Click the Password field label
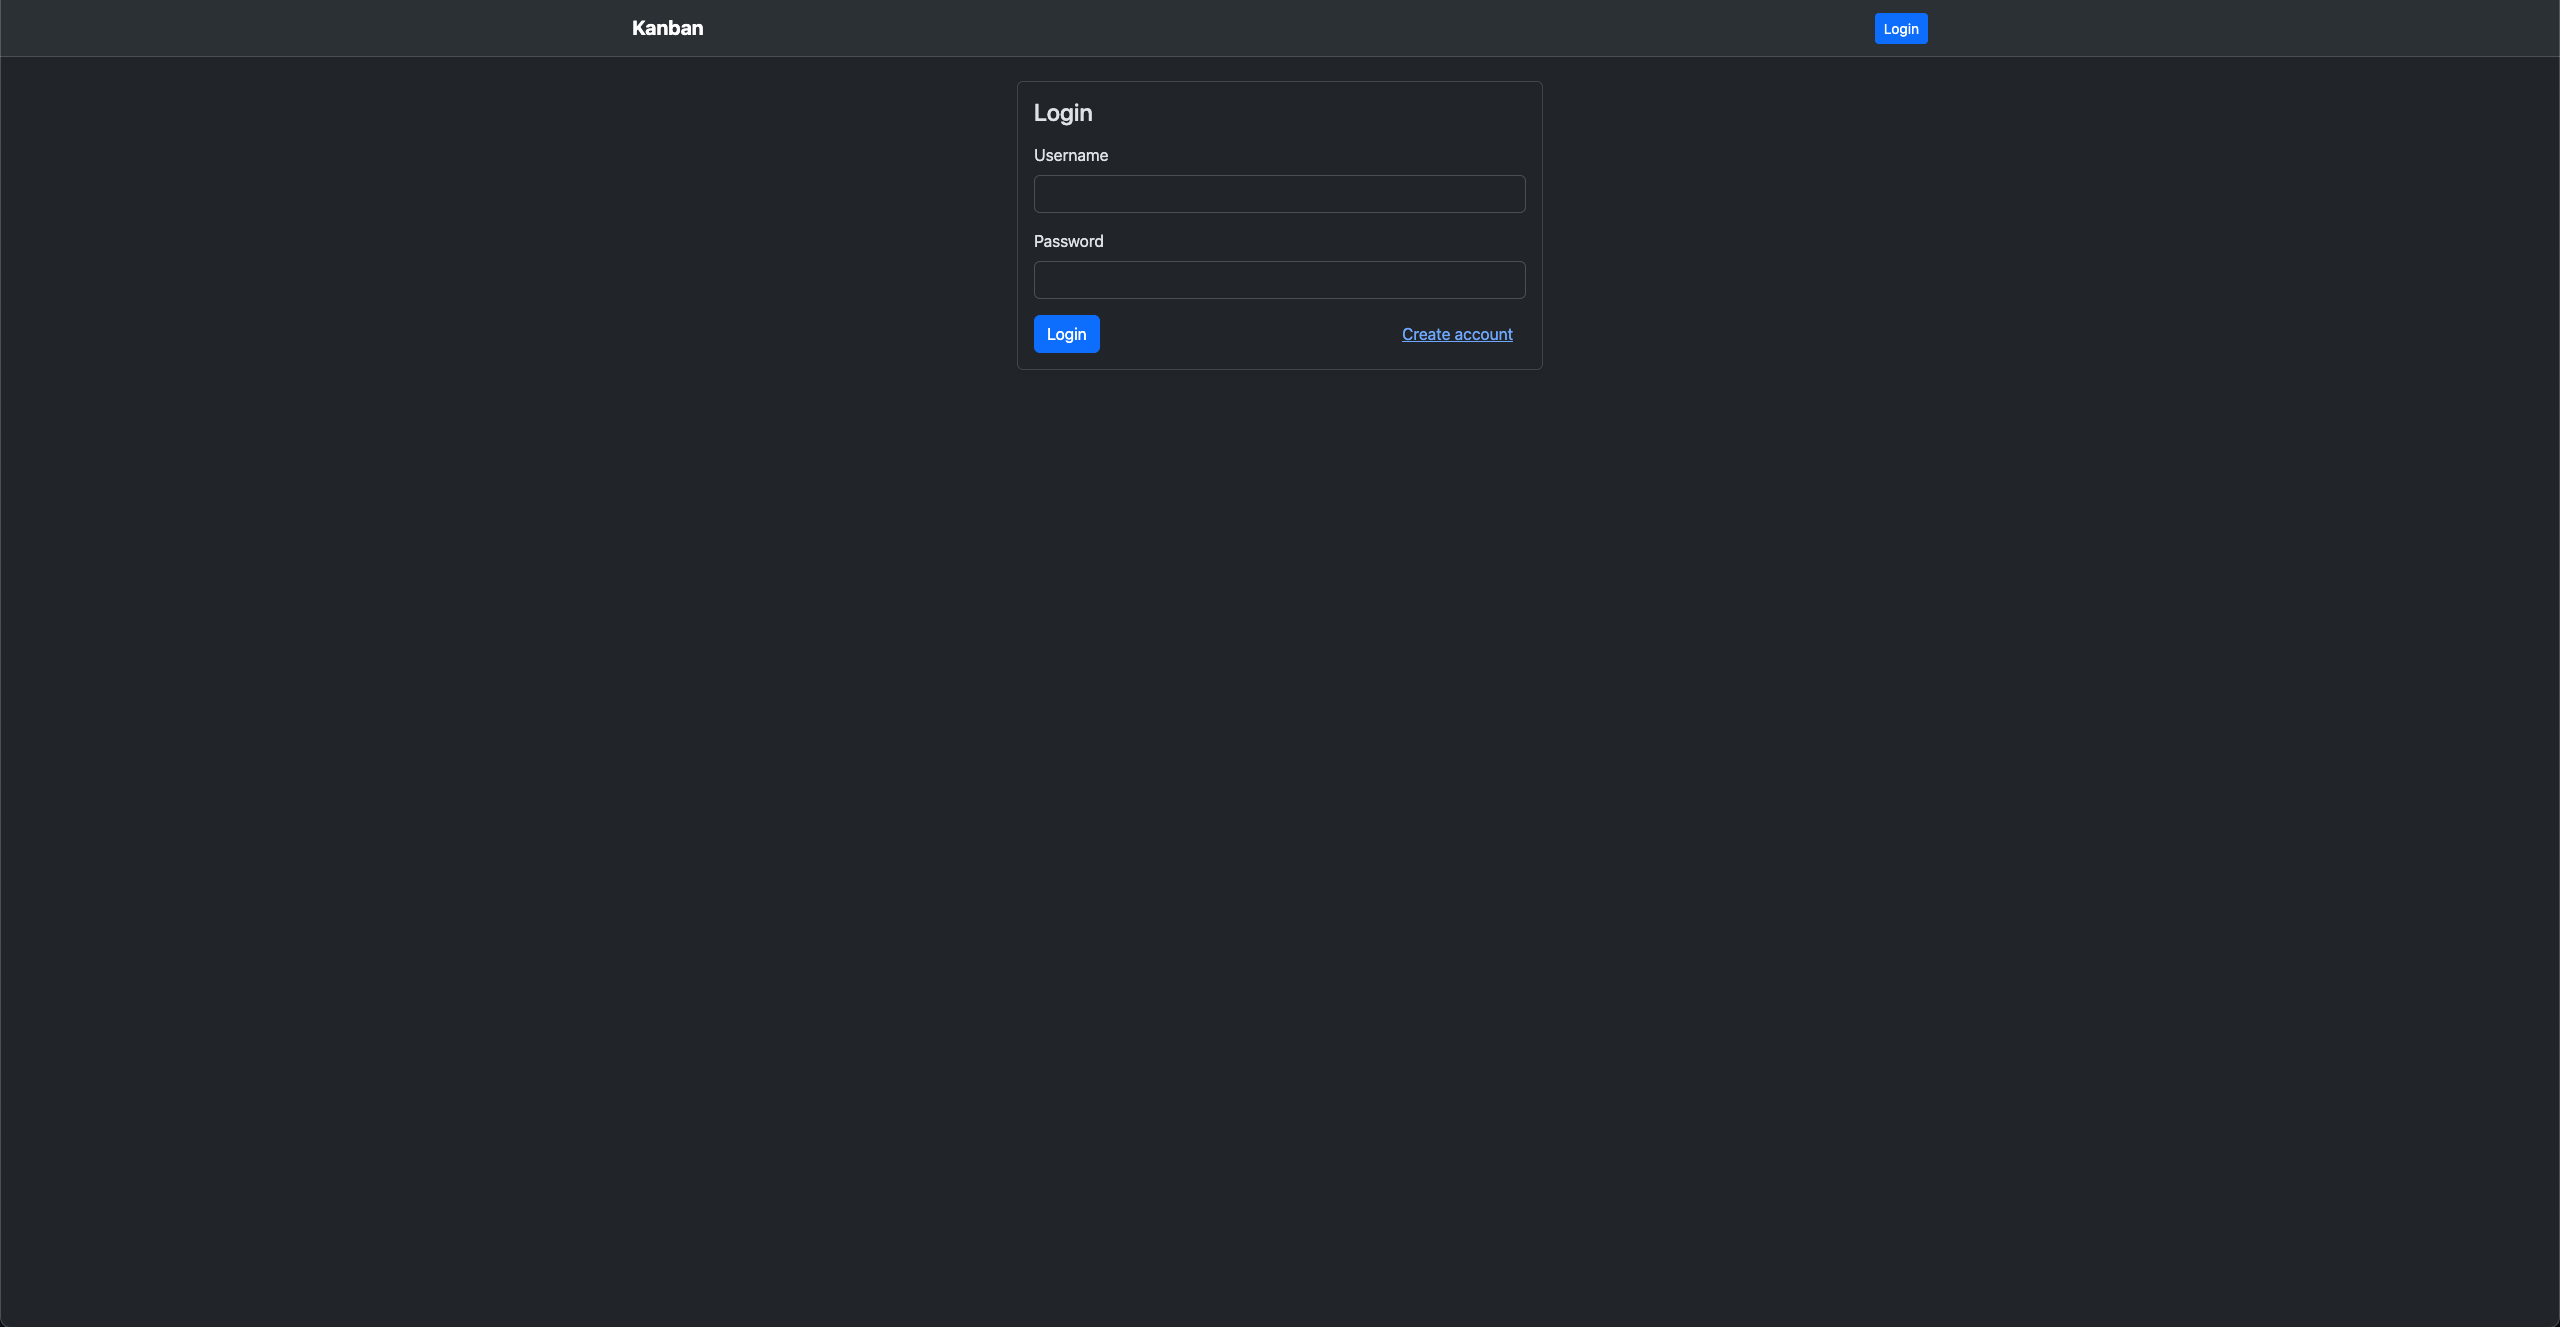 1068,241
